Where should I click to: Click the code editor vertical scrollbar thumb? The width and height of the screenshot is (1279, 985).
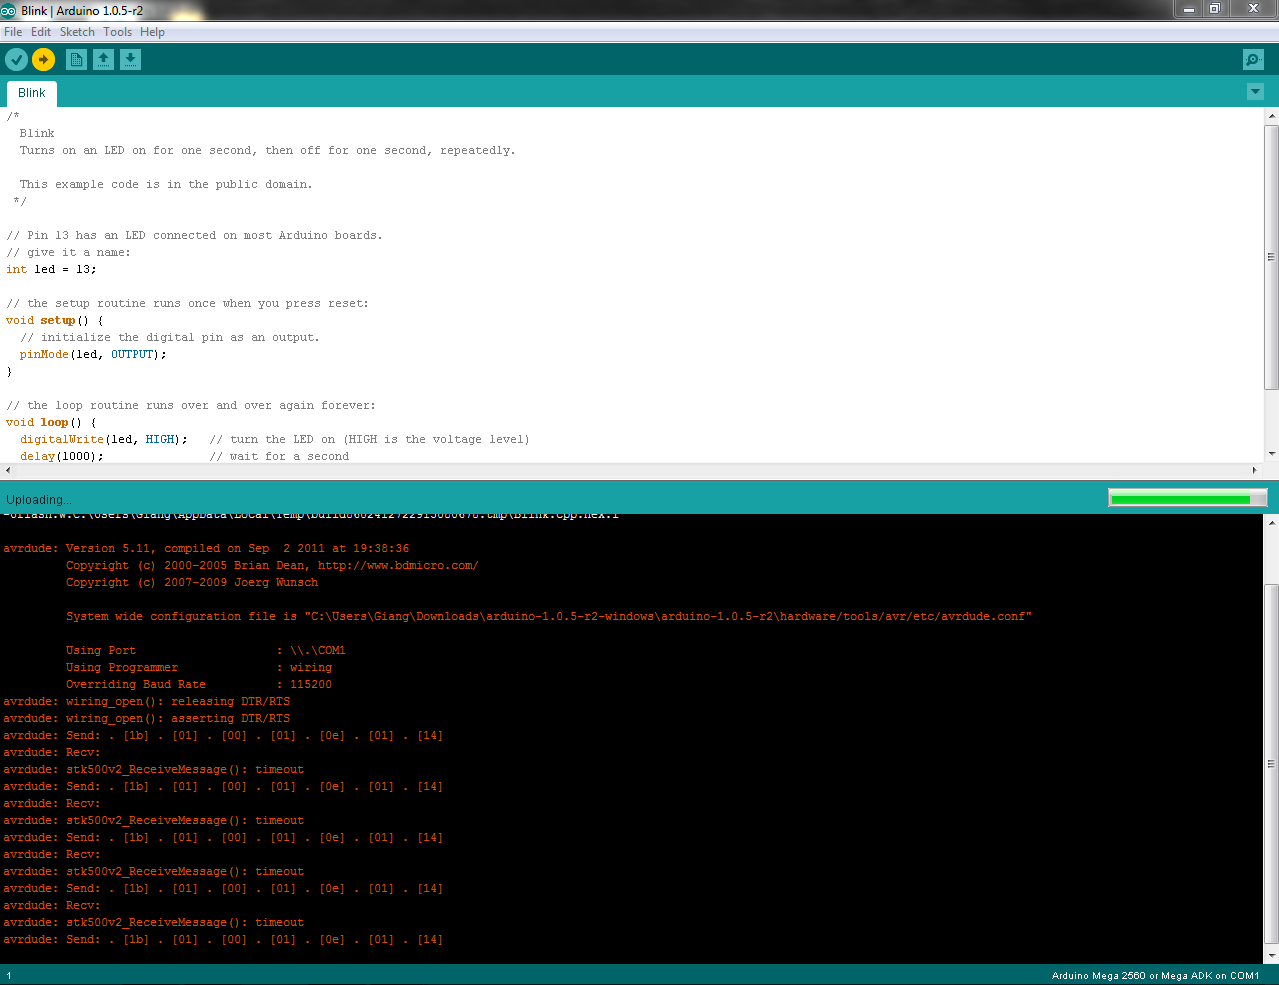pyautogui.click(x=1272, y=257)
